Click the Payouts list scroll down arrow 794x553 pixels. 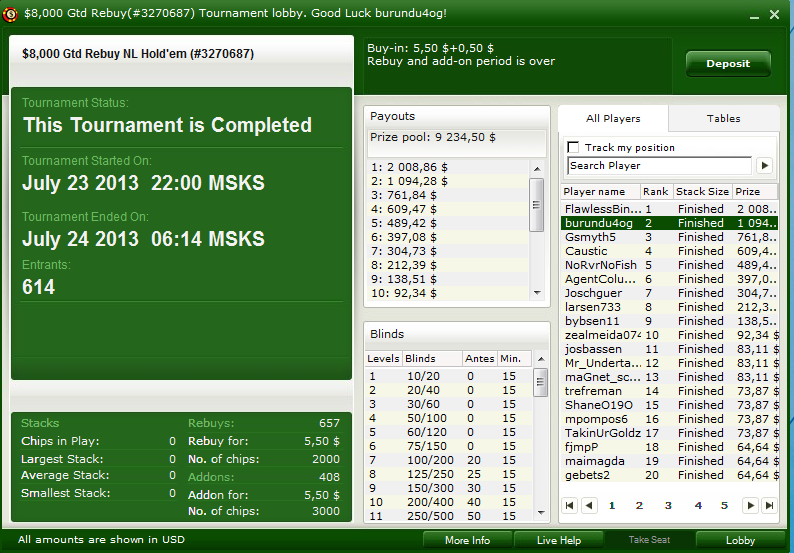537,293
